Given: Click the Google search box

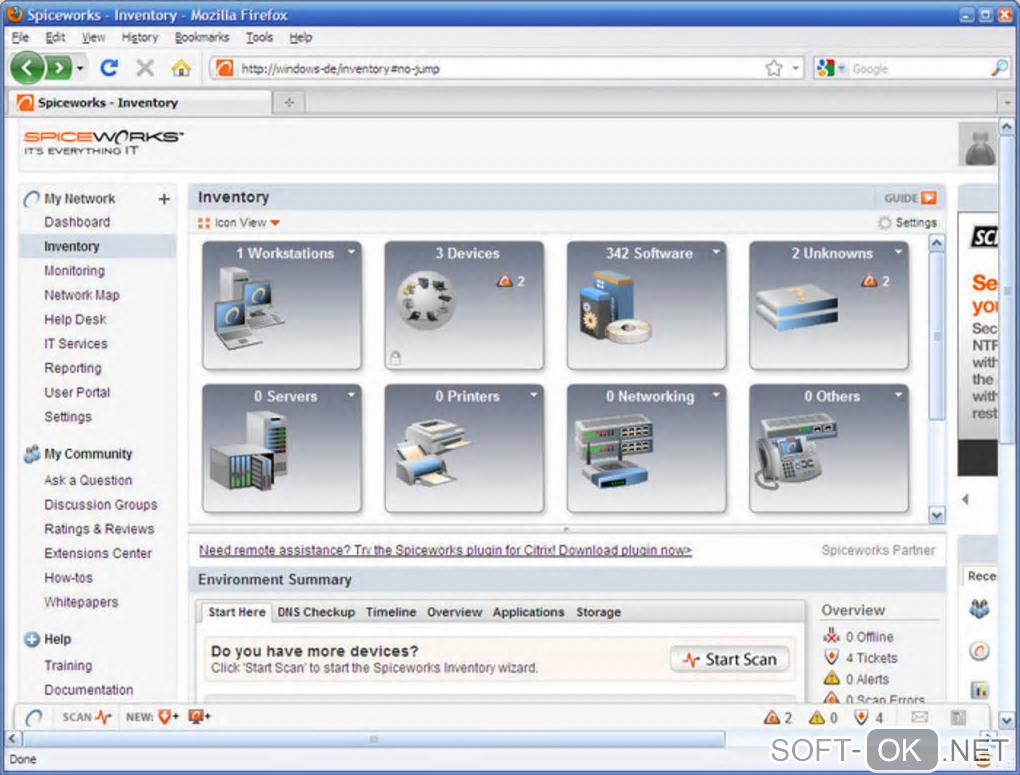Looking at the screenshot, I should (x=918, y=68).
